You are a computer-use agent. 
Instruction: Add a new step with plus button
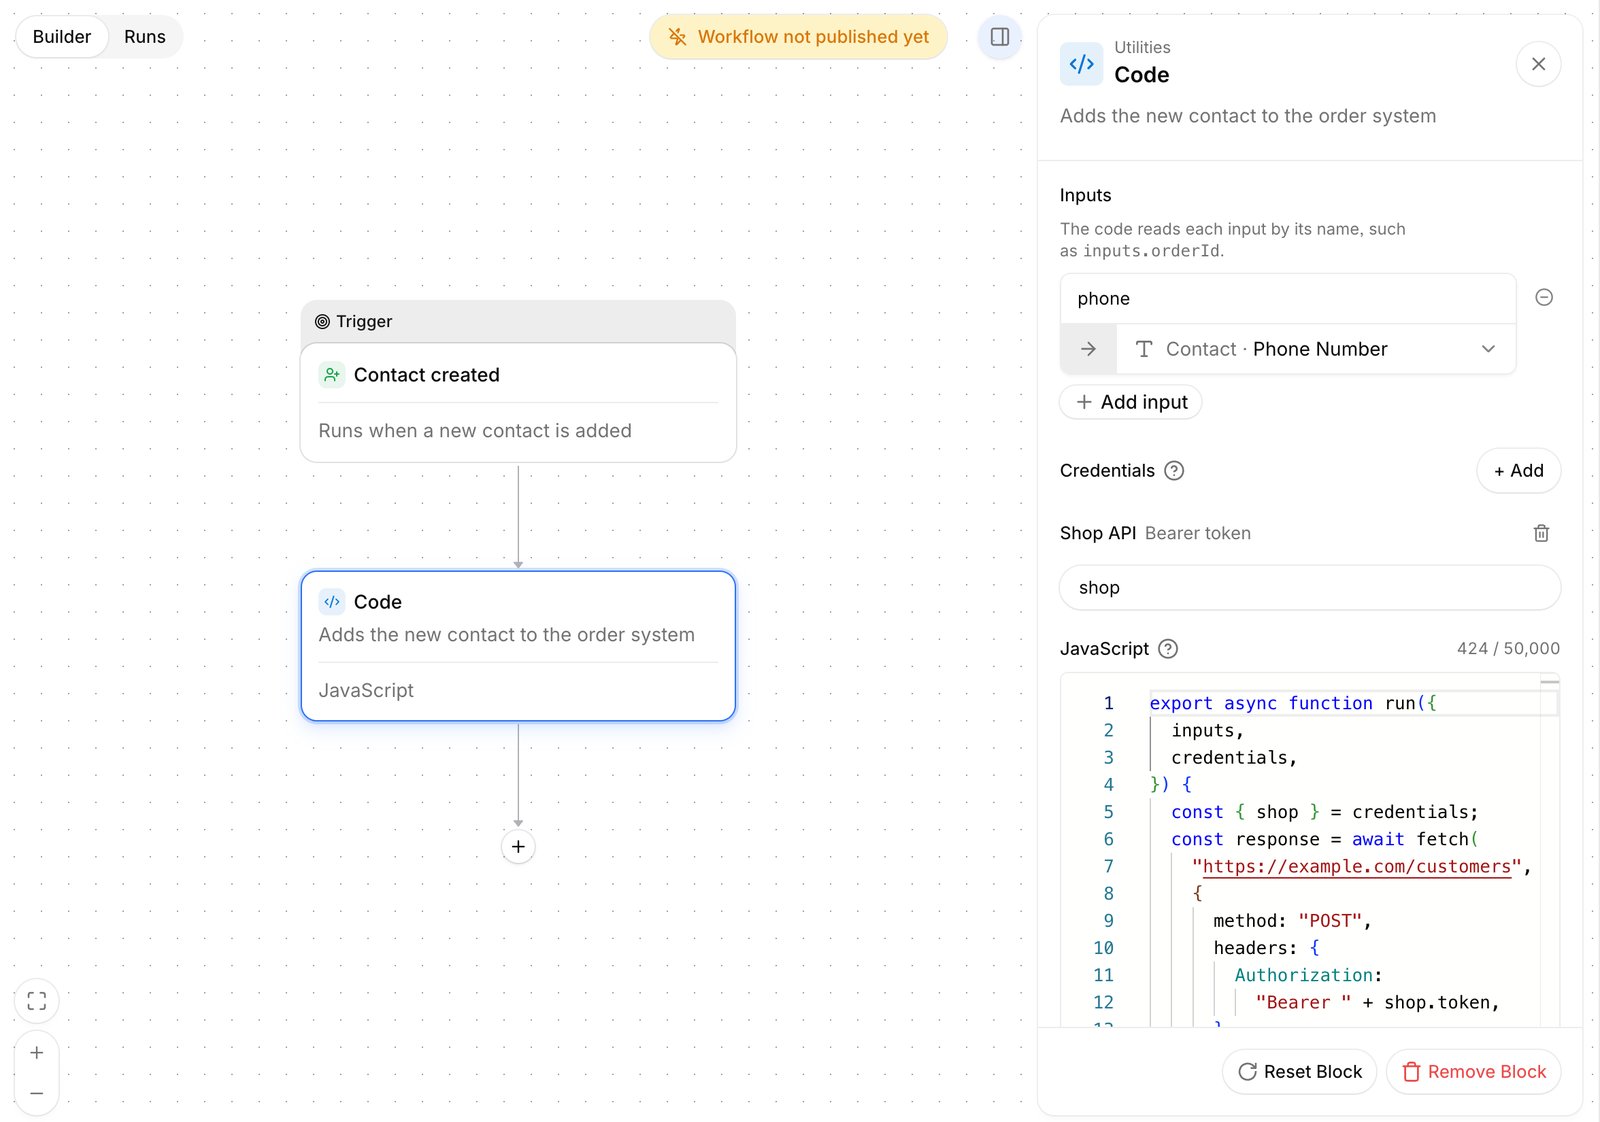tap(518, 847)
